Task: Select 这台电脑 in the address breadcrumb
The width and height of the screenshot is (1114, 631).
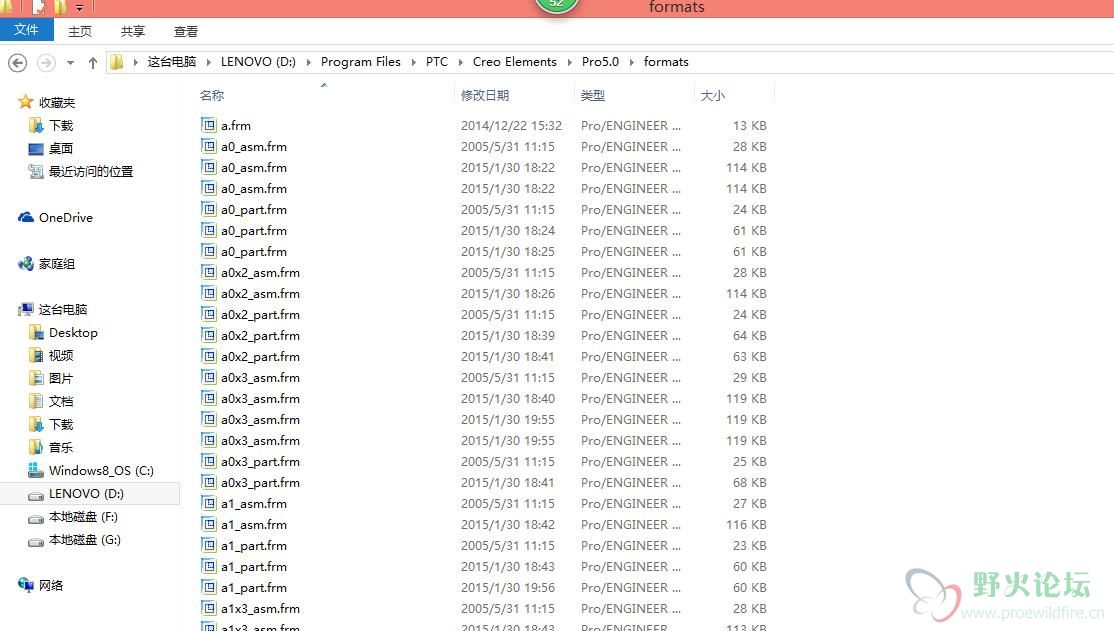Action: click(171, 62)
